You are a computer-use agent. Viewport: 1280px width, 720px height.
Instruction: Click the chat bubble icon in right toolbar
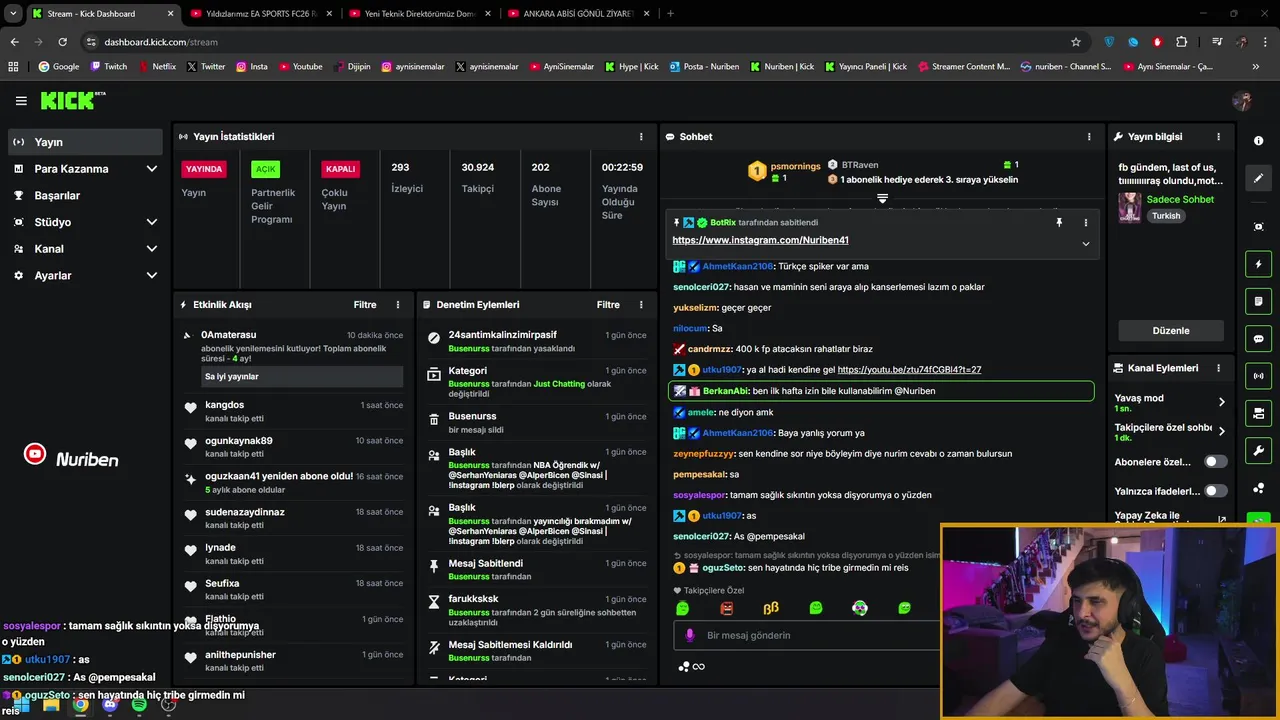click(x=1258, y=339)
